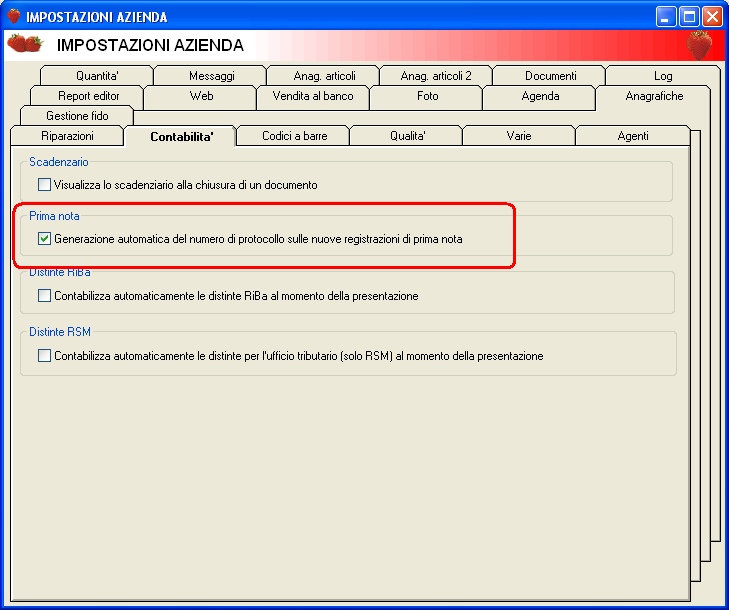Open the Agenti tab
729x610 pixels.
tap(632, 136)
